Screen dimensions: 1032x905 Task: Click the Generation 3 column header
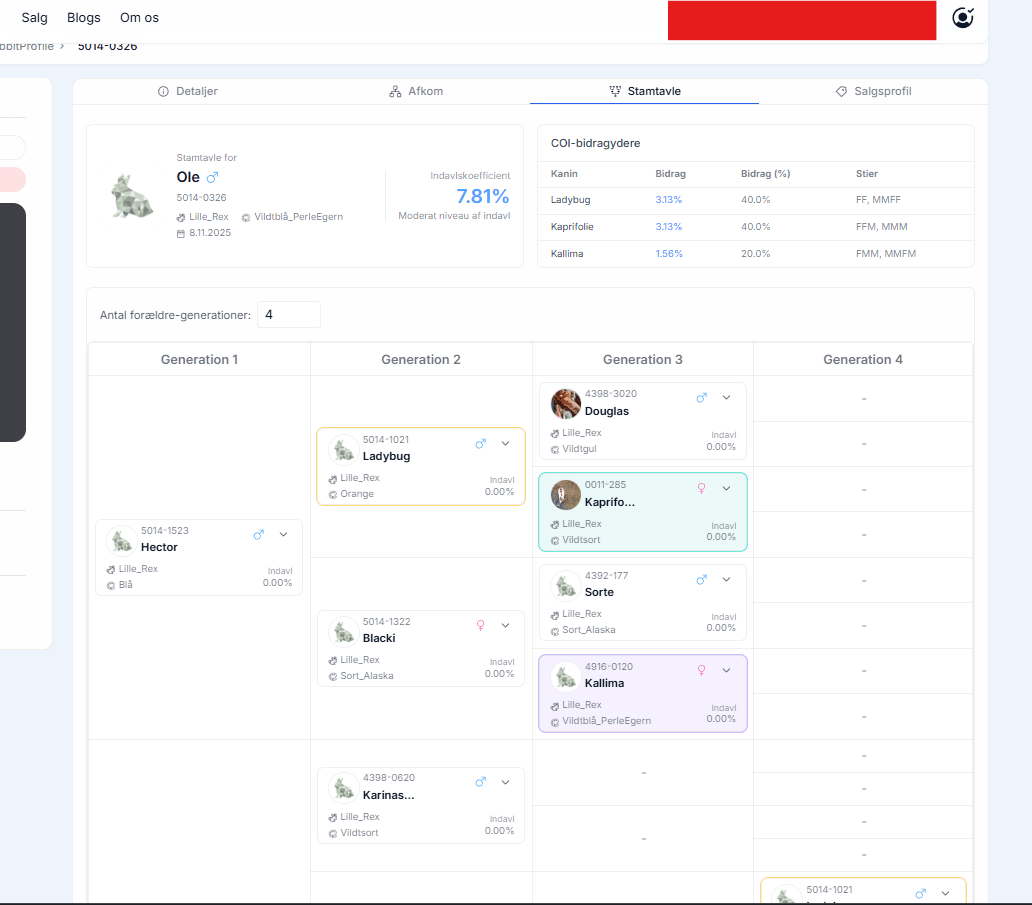(x=643, y=359)
